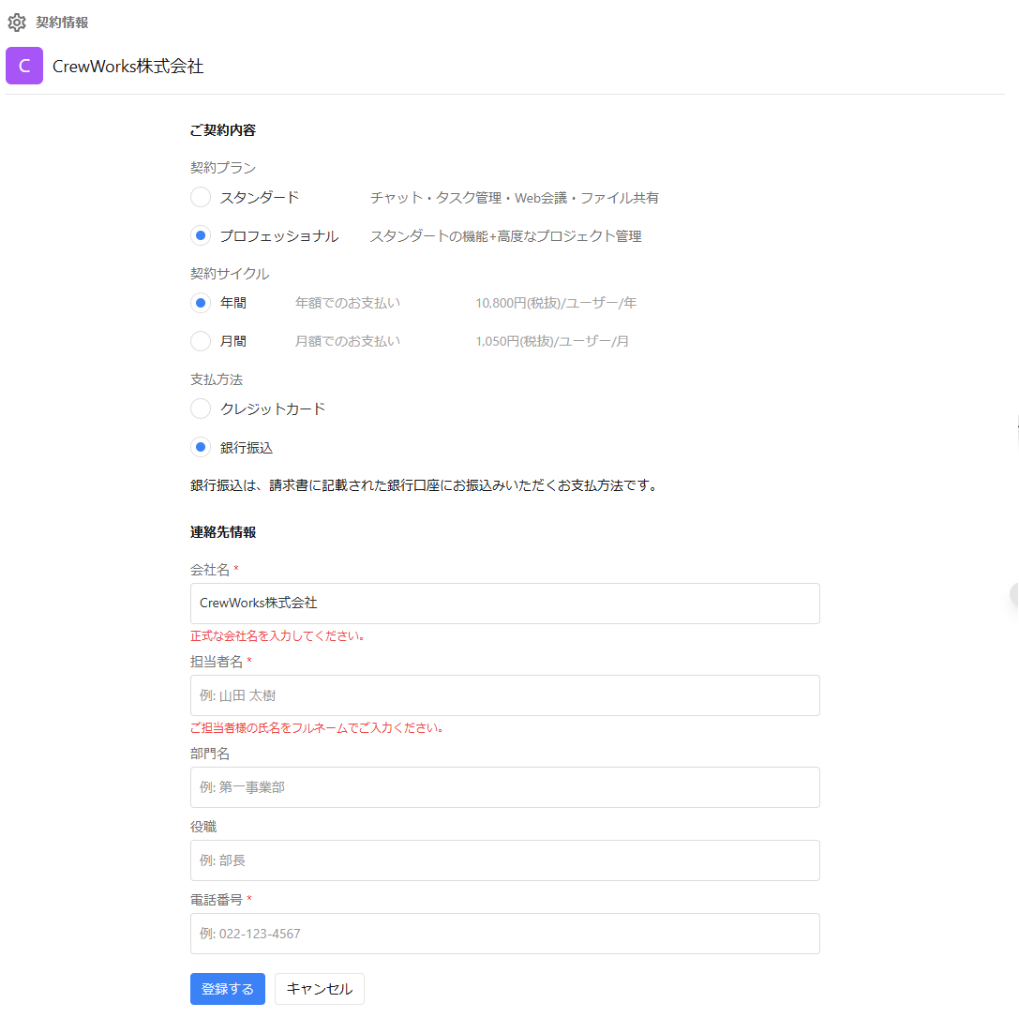Select the スタンダード plan radio button
1019x1018 pixels.
200,197
